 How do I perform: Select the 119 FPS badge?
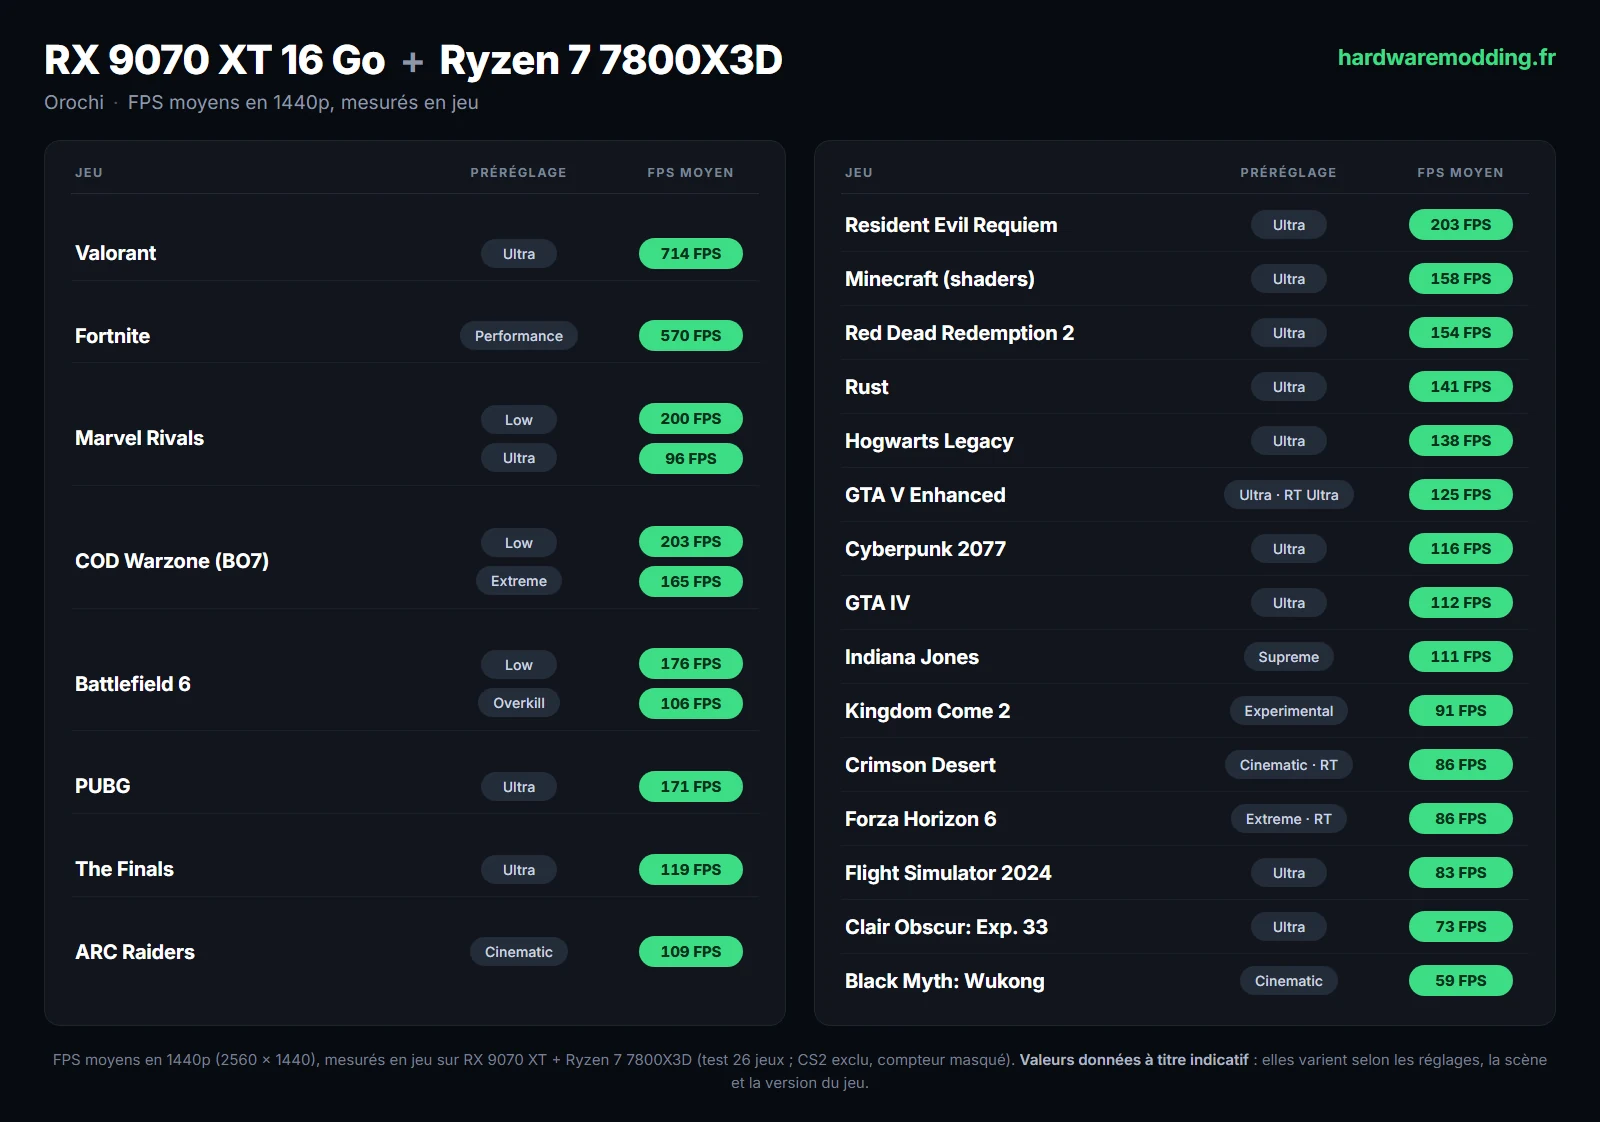point(691,870)
